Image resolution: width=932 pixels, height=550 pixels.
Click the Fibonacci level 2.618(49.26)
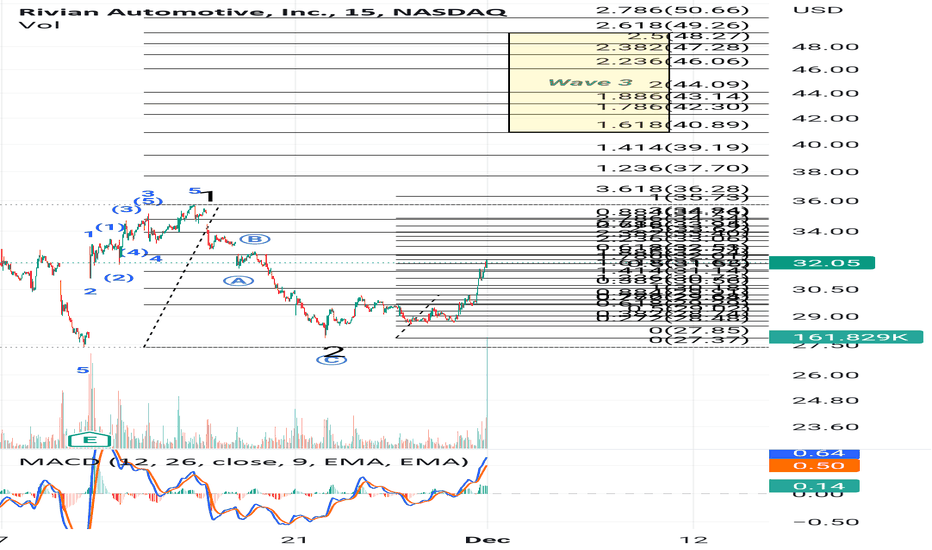[672, 25]
